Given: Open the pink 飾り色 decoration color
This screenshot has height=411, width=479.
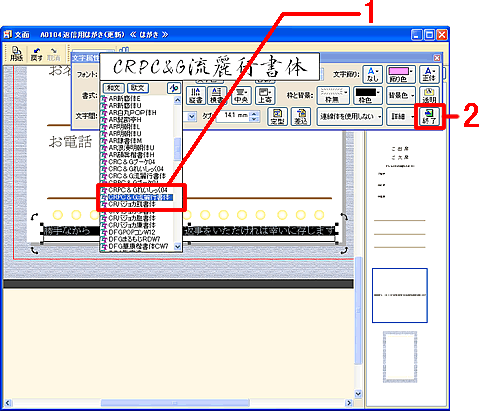Looking at the screenshot, I should click(401, 74).
